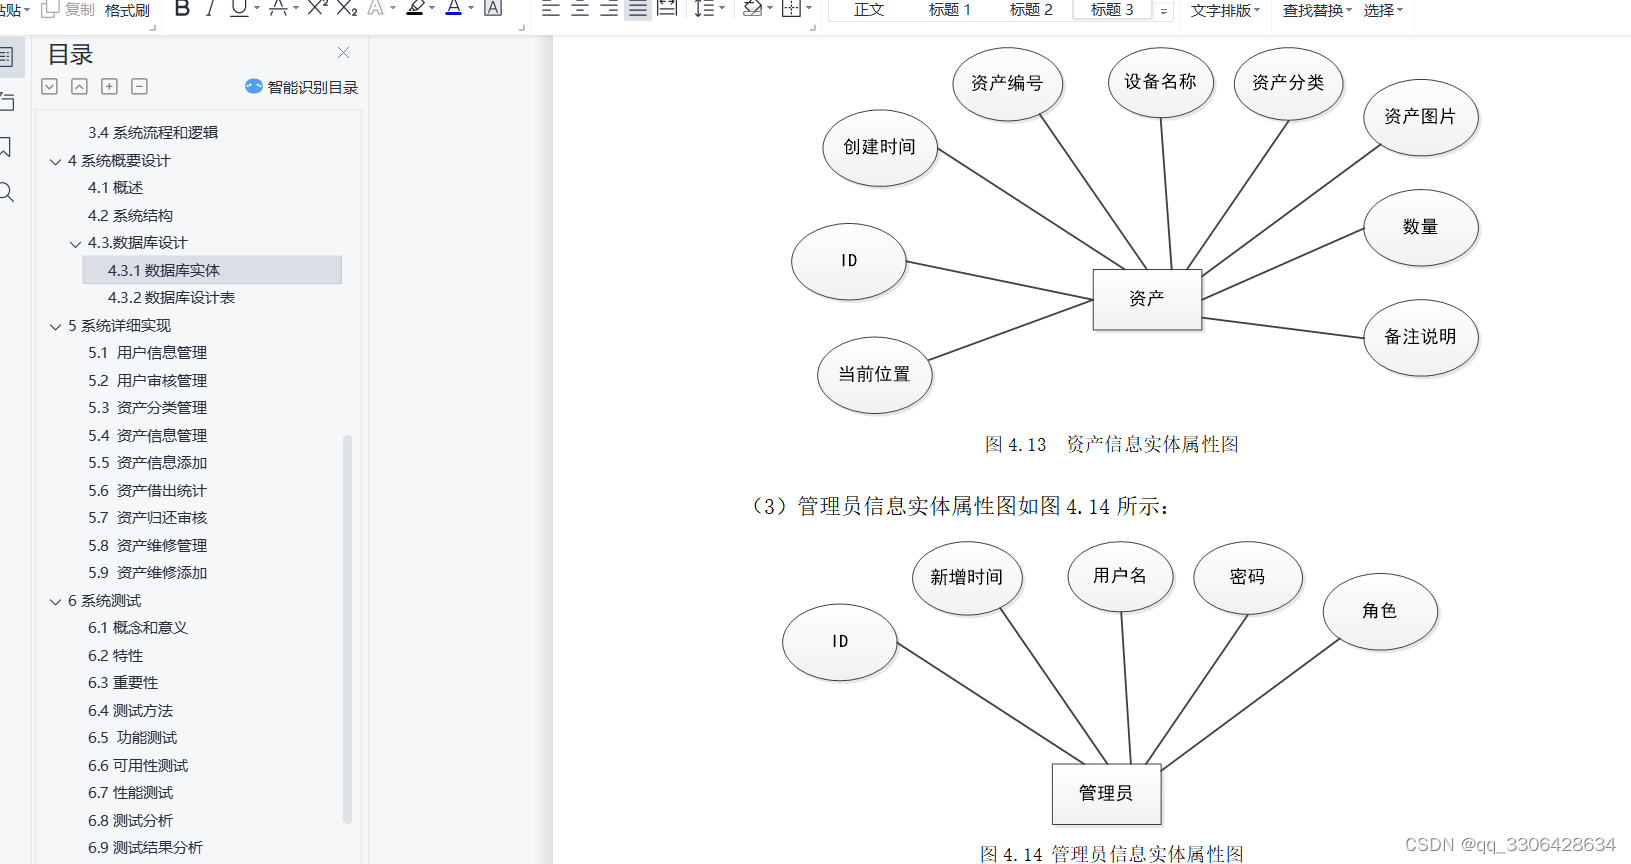Collapse the 5 系统详细实现 section
Viewport: 1631px width, 864px height.
coord(56,326)
